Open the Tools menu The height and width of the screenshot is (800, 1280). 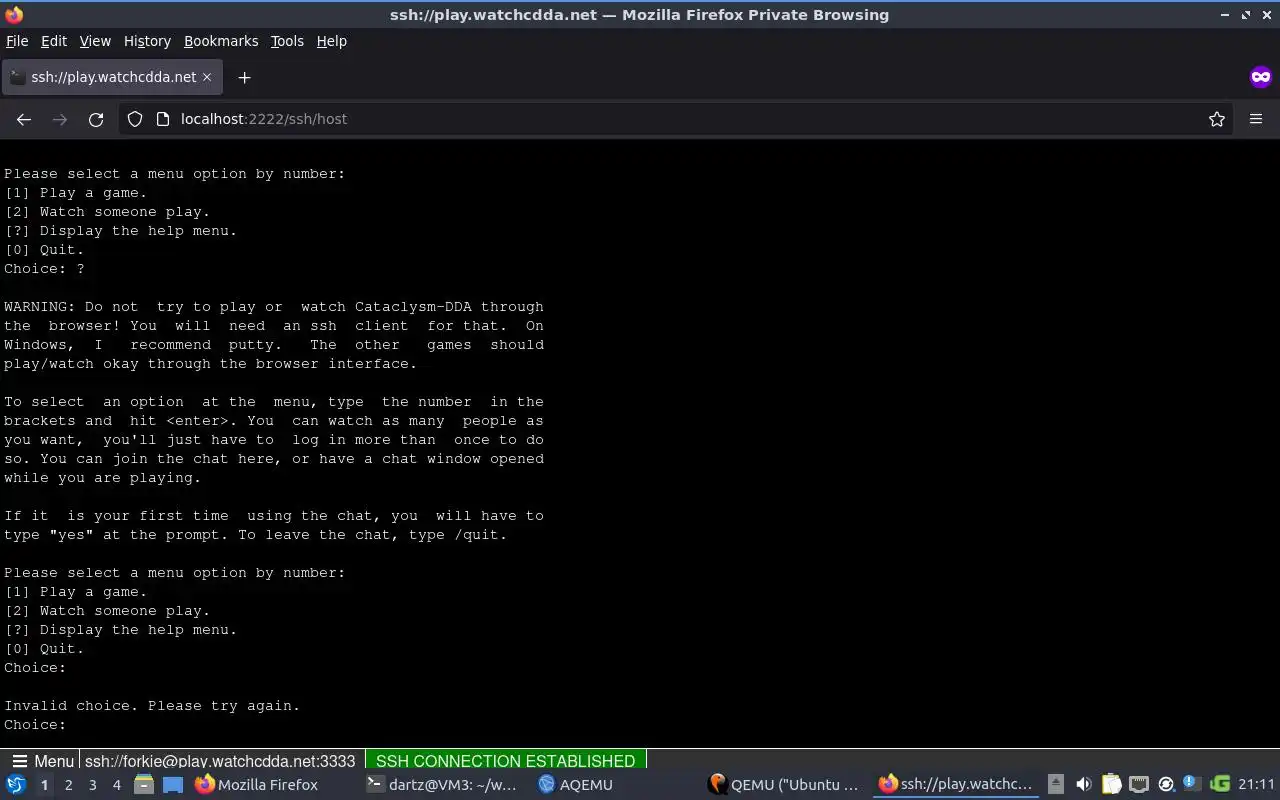pyautogui.click(x=287, y=41)
